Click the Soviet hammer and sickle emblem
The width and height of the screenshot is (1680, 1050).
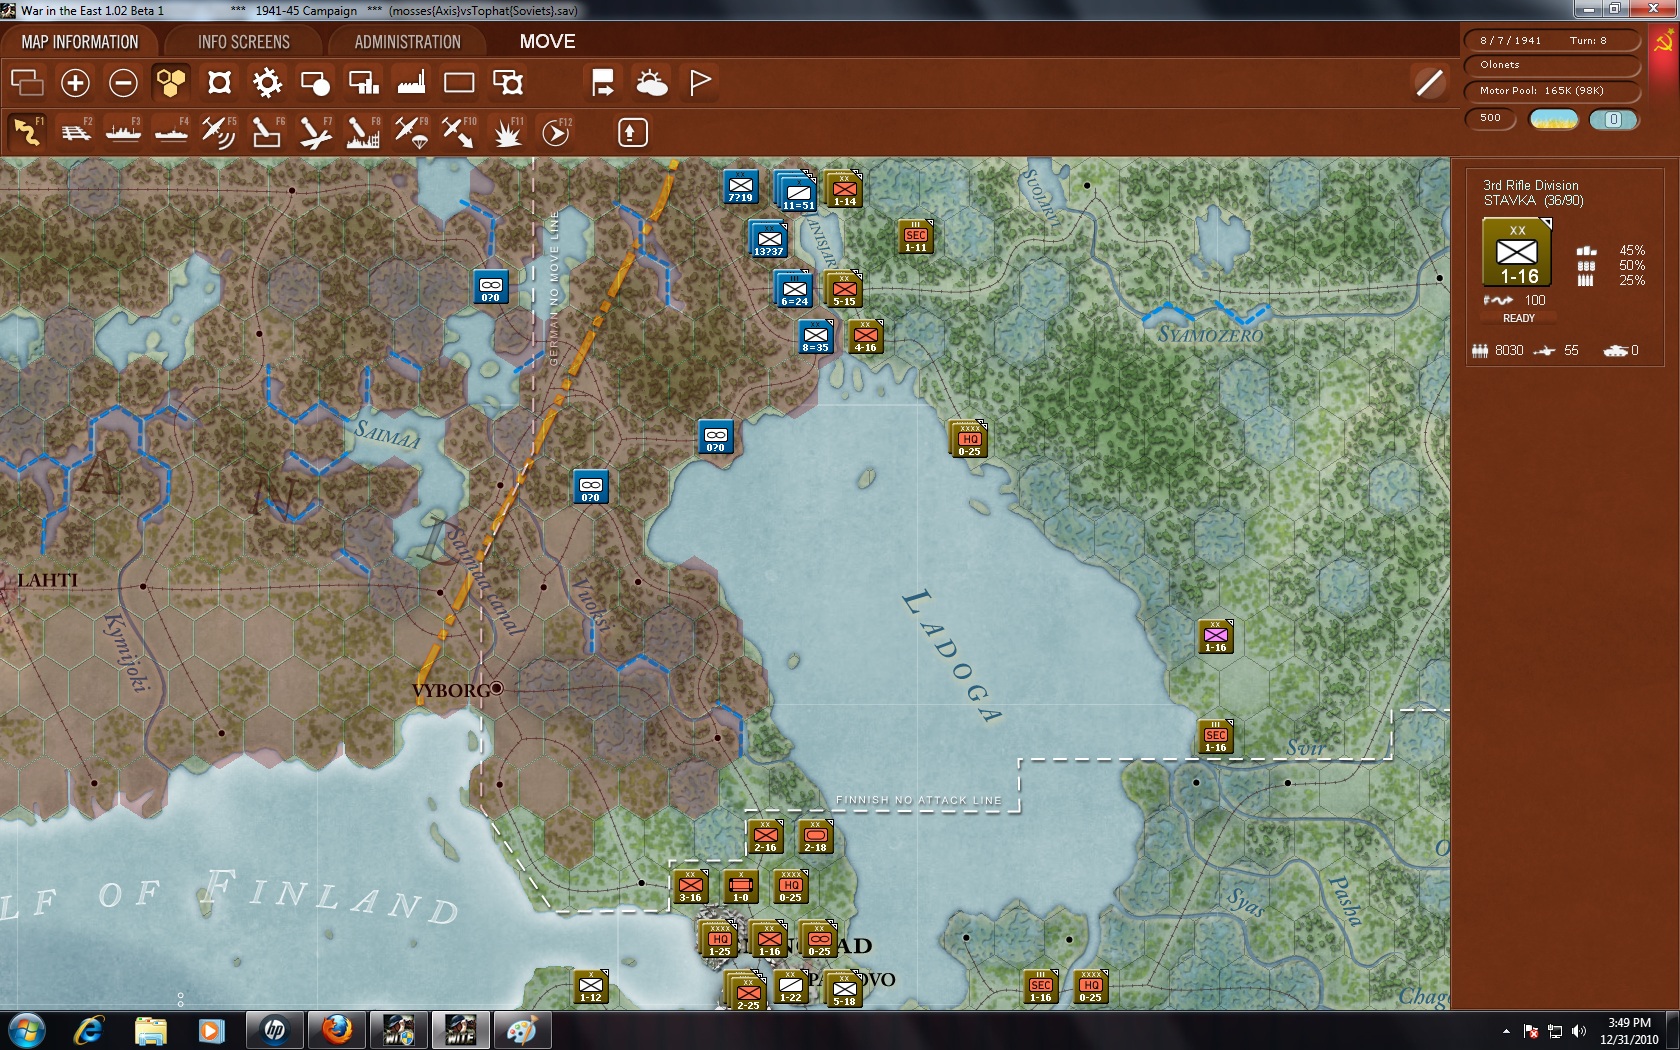coord(1664,42)
